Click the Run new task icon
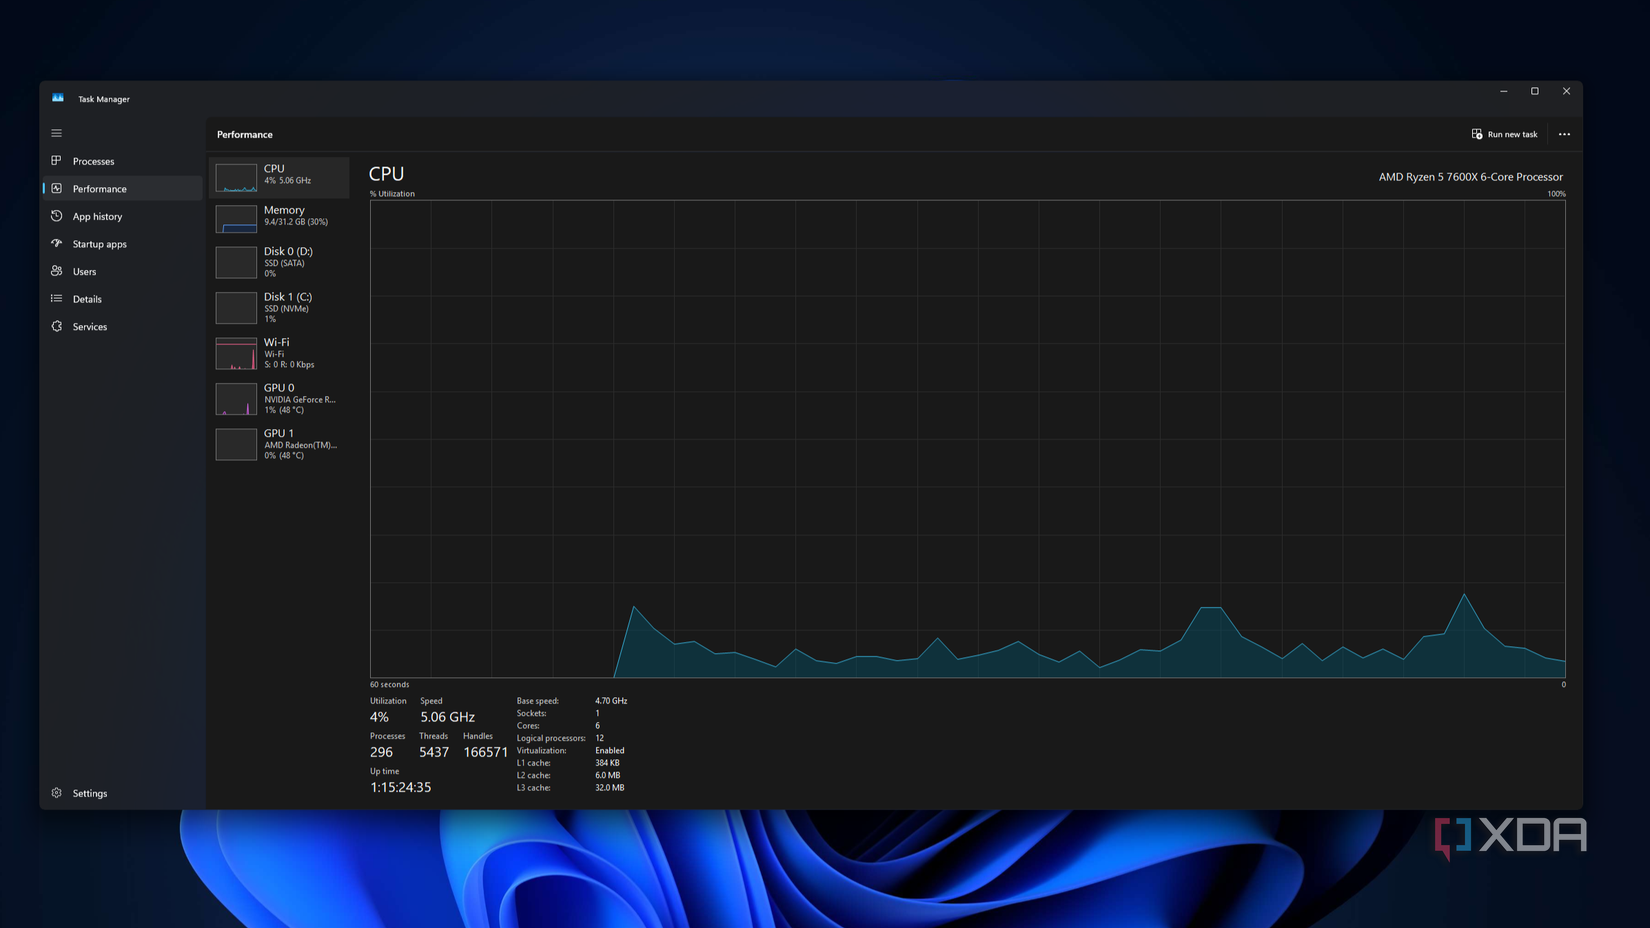Image resolution: width=1650 pixels, height=928 pixels. point(1477,134)
